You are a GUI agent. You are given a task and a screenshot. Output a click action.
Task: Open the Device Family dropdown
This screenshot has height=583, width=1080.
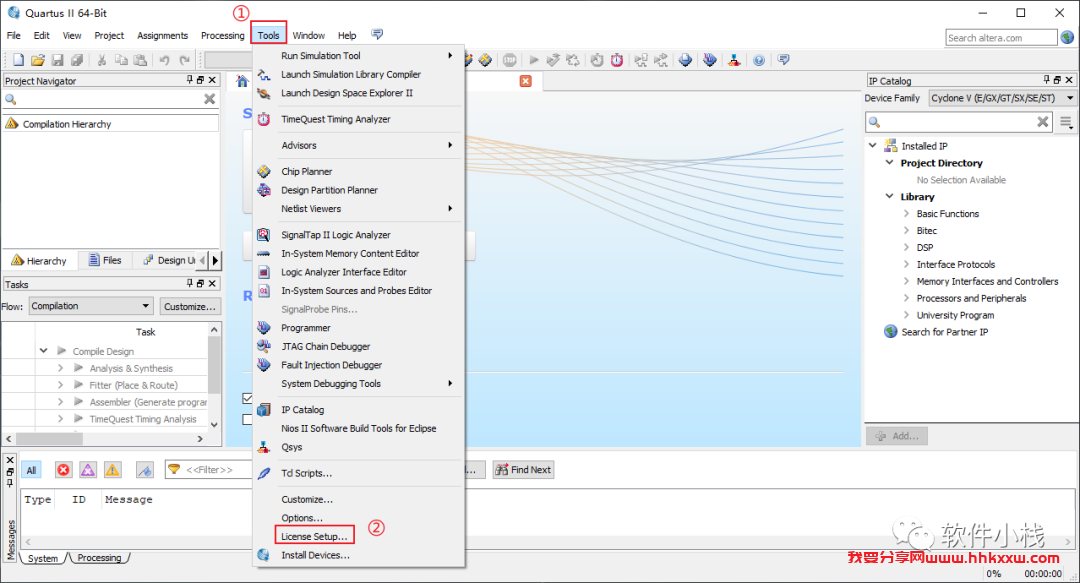pyautogui.click(x=1002, y=98)
